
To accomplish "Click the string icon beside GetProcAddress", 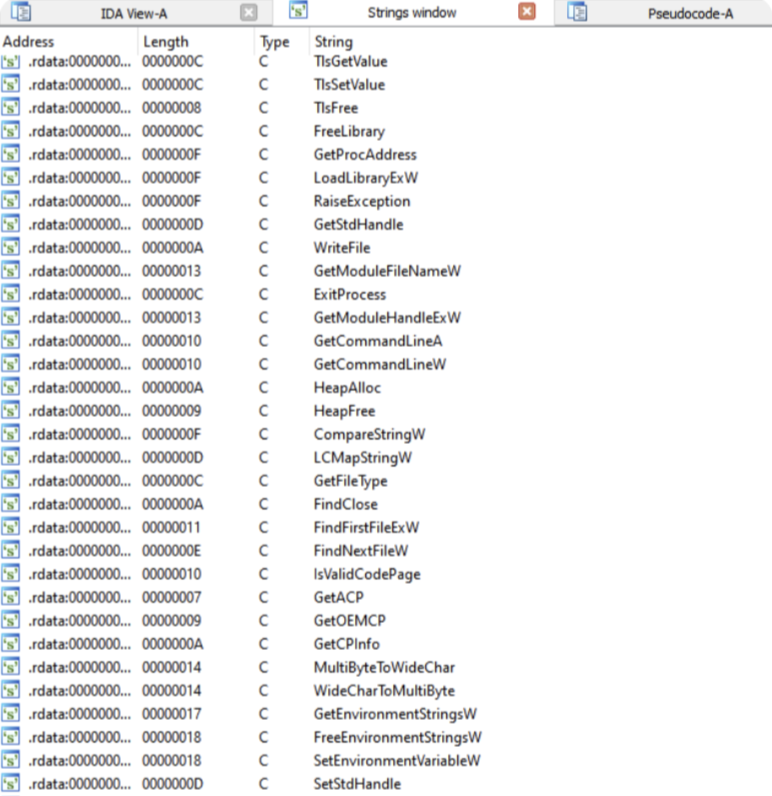I will tap(11, 155).
